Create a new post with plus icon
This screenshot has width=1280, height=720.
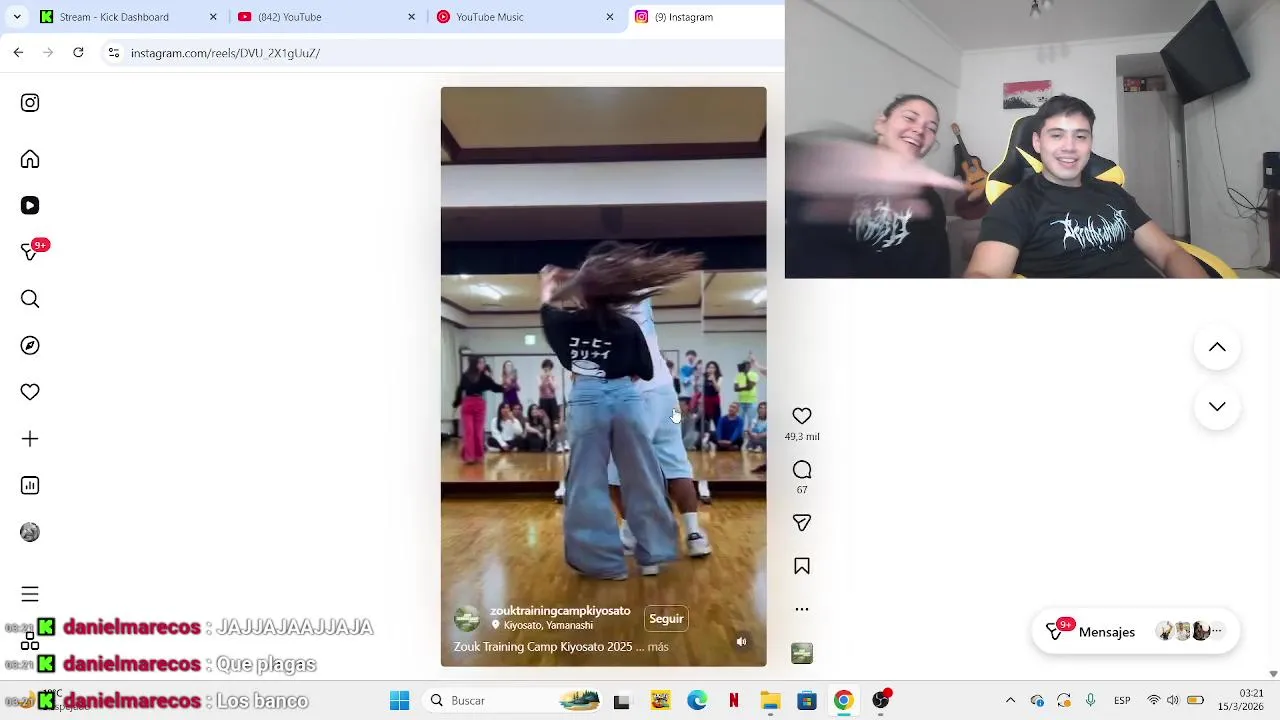coord(30,439)
